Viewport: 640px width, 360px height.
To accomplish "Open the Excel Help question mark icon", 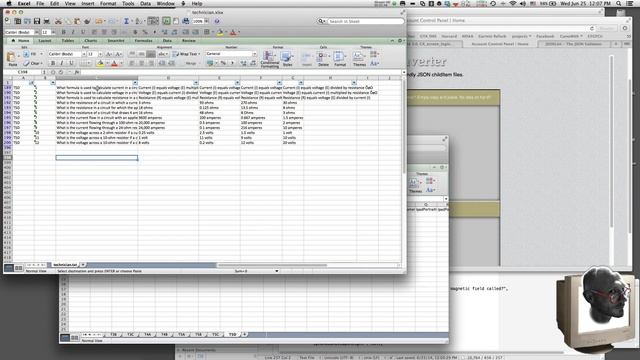I will [x=217, y=21].
